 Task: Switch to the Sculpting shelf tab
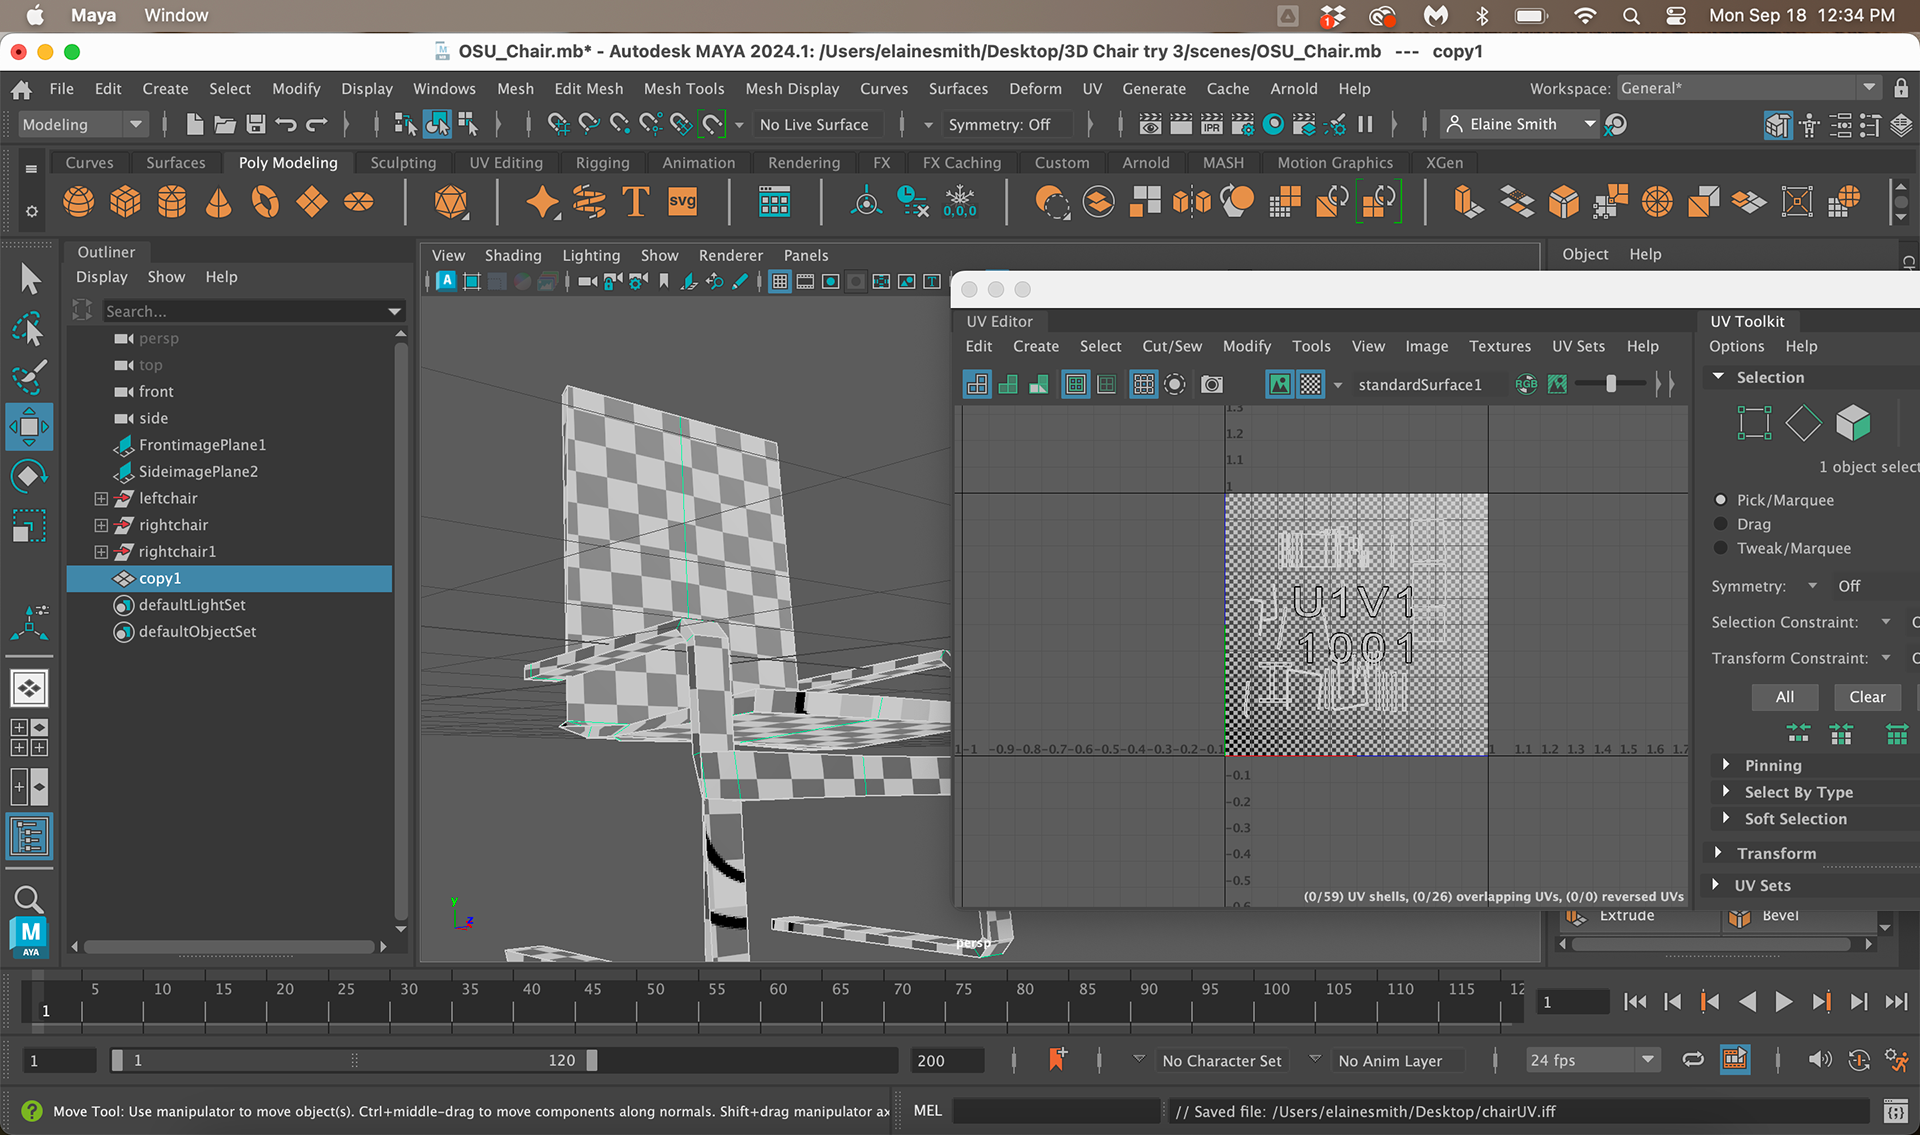[x=403, y=162]
